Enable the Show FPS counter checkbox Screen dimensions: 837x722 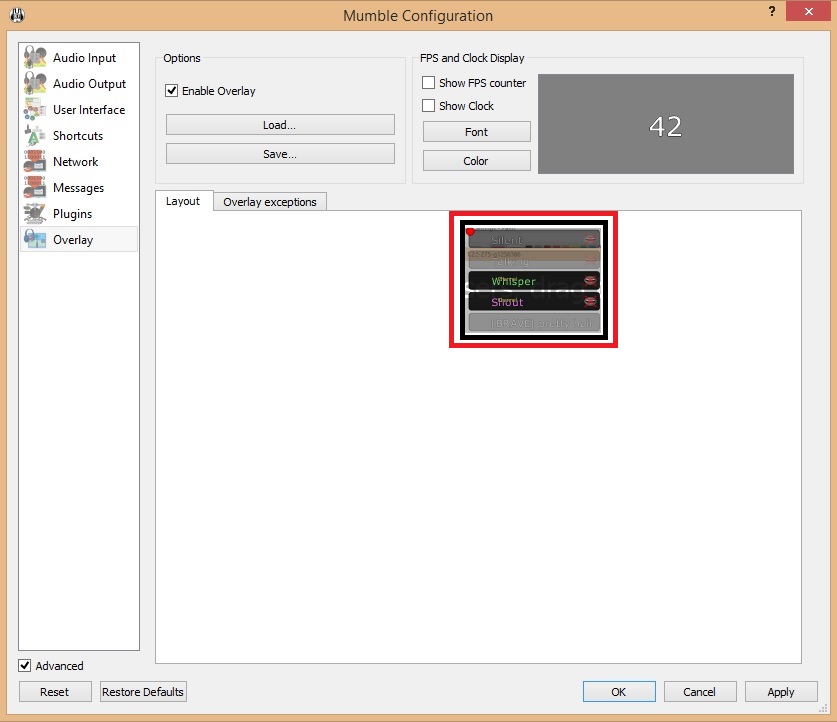(x=428, y=83)
